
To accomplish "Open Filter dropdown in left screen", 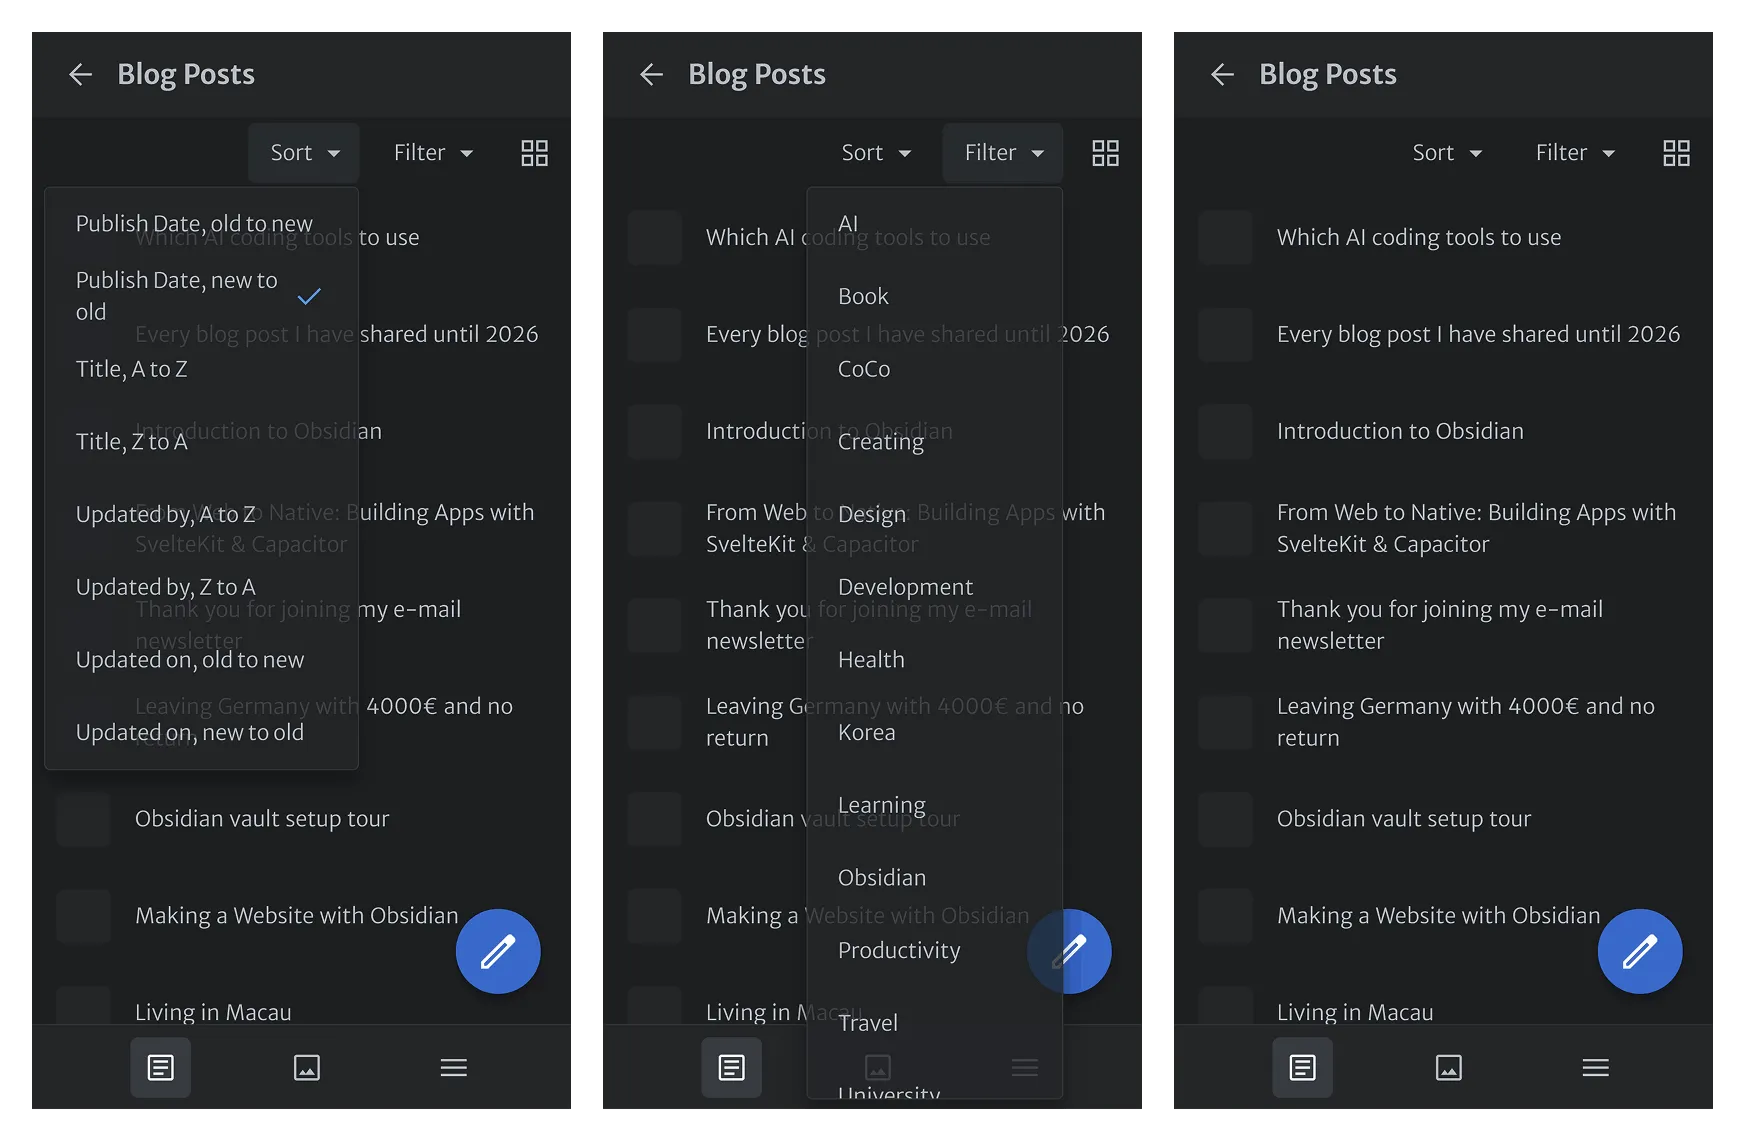I will (x=433, y=153).
